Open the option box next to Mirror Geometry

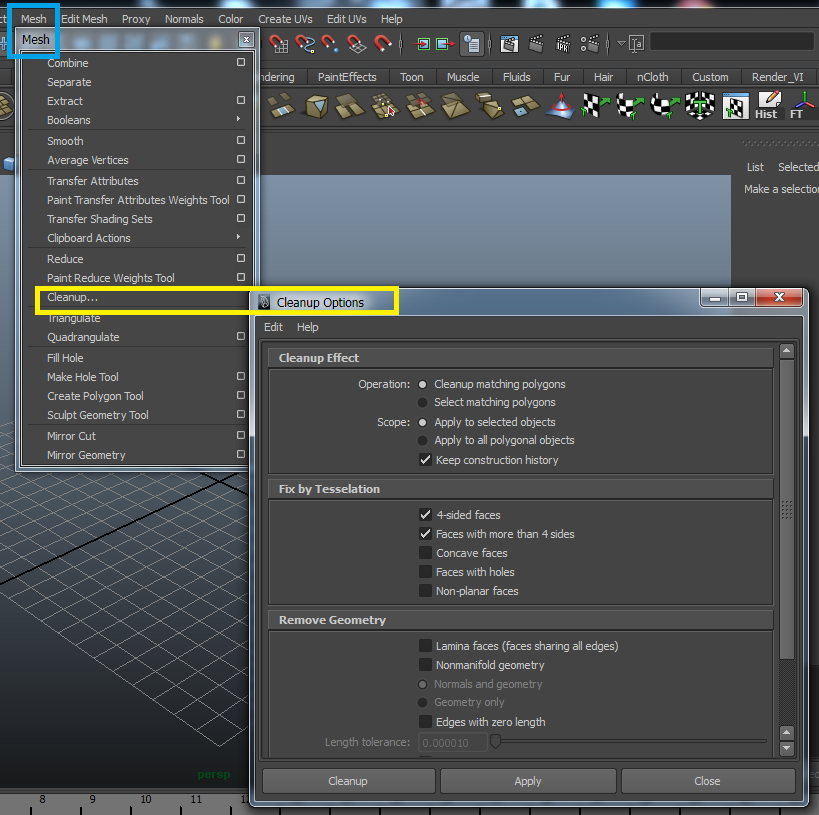[241, 454]
